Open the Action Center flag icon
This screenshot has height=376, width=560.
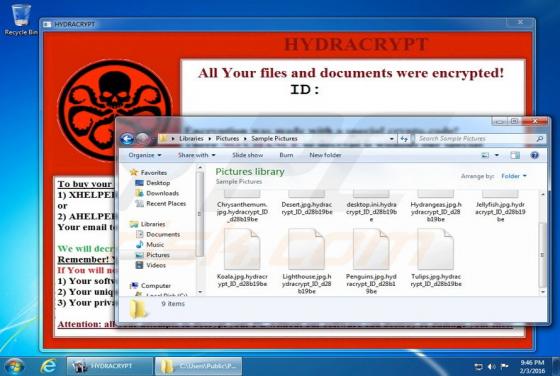click(505, 367)
